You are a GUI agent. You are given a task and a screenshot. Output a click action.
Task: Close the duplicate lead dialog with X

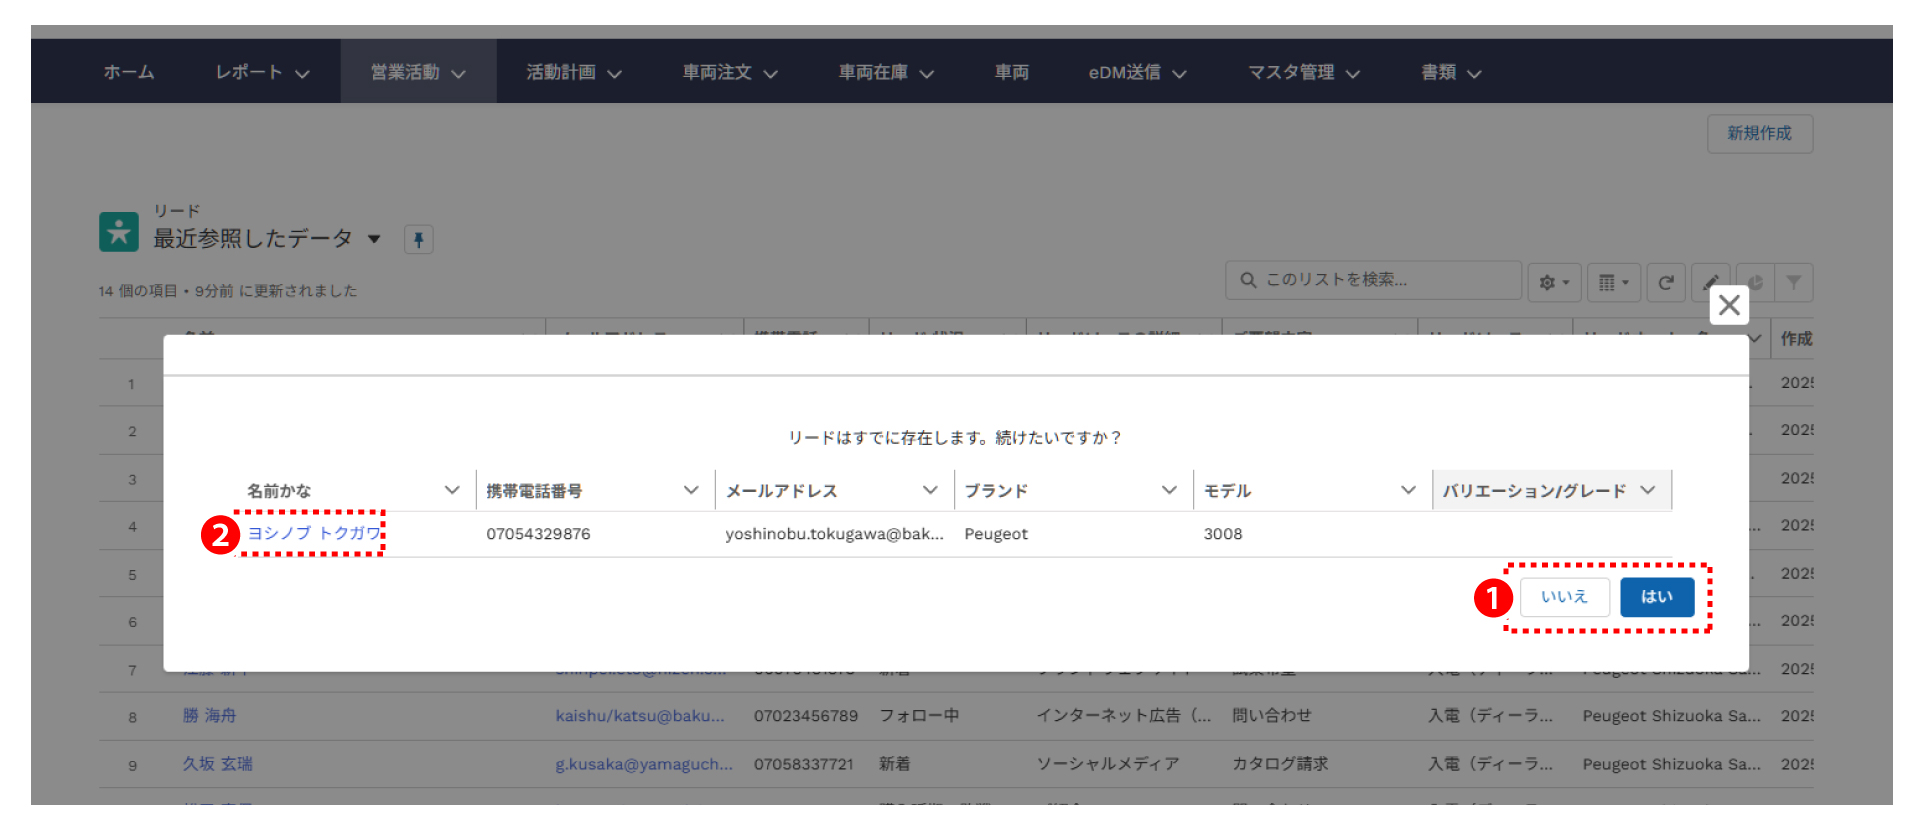[x=1729, y=306]
